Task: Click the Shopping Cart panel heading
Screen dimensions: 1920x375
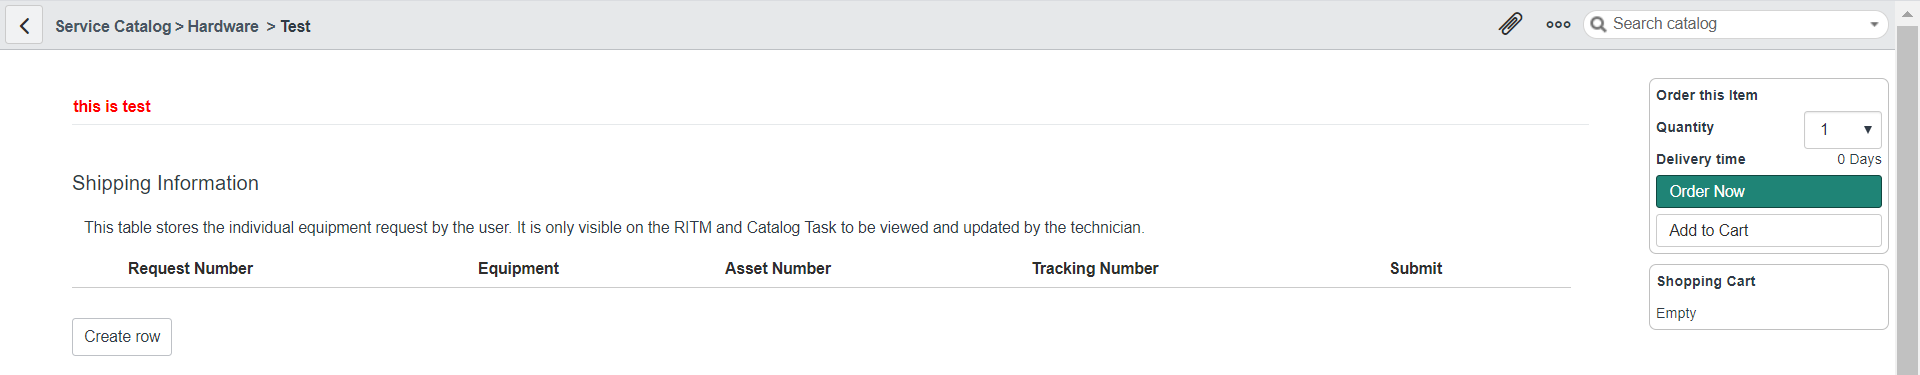Action: pos(1706,281)
